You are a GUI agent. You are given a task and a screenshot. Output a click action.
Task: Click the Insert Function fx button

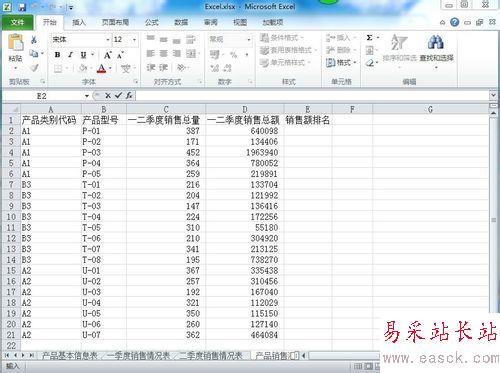(x=129, y=96)
